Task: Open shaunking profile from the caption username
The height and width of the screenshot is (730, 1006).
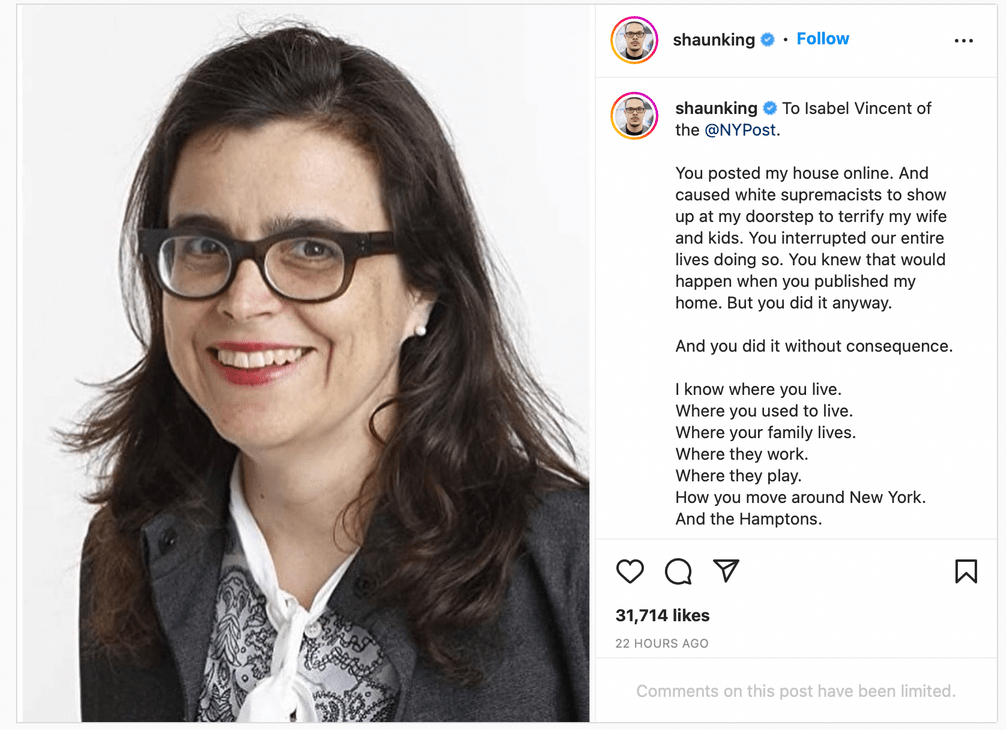Action: tap(716, 108)
